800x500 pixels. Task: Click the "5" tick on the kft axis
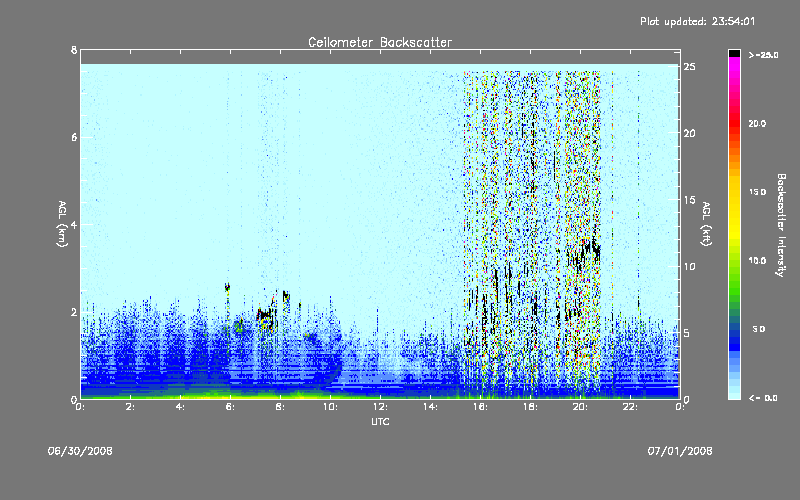[x=687, y=333]
